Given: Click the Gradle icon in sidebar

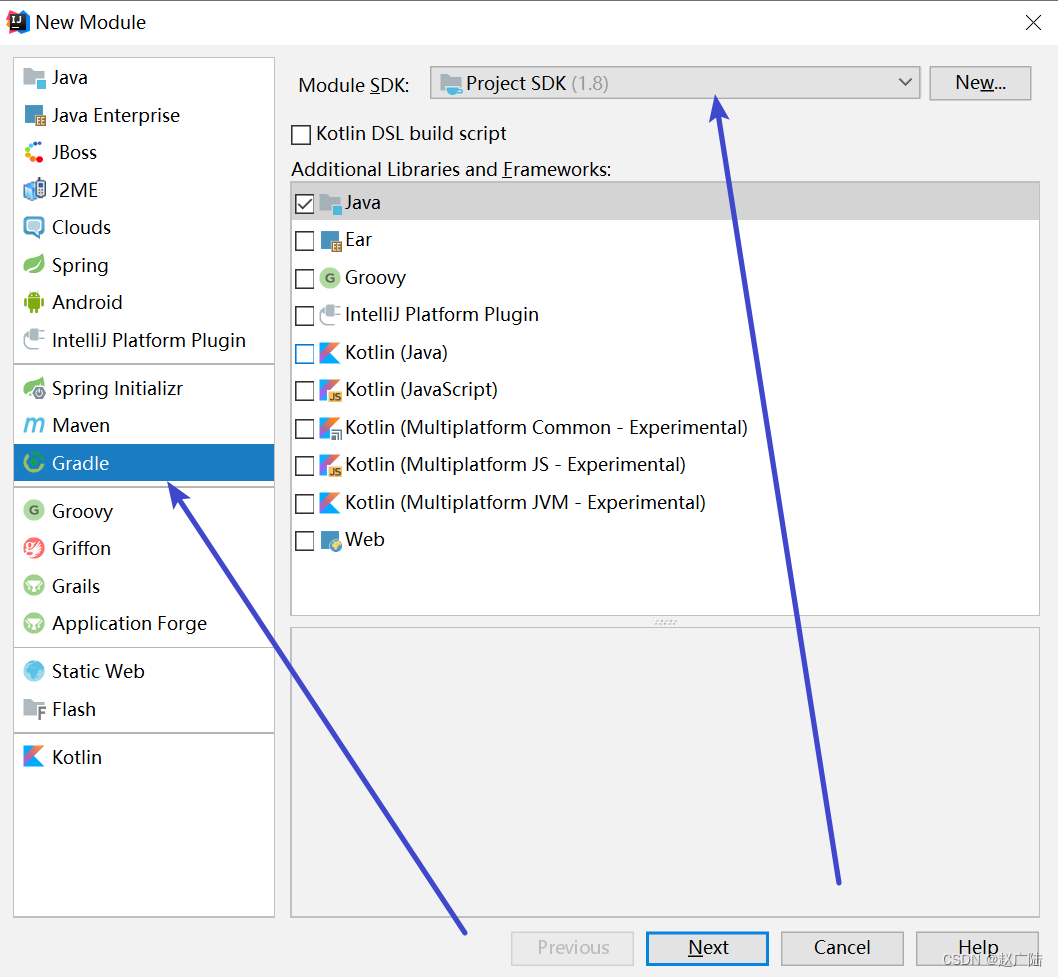Looking at the screenshot, I should 34,463.
